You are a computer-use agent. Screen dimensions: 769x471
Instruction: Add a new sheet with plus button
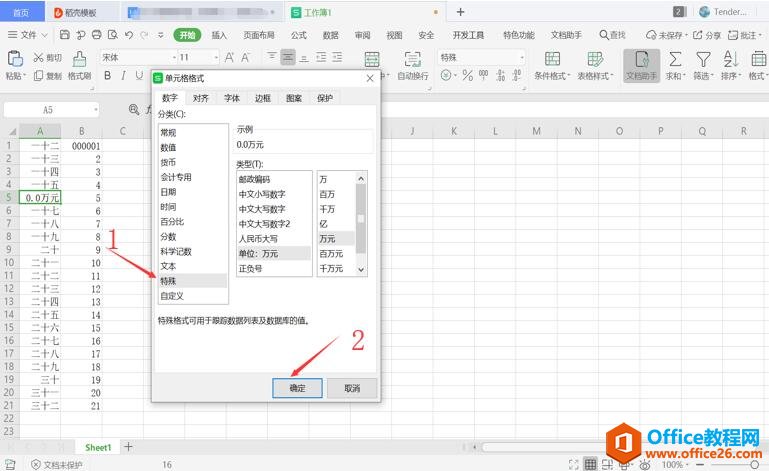pyautogui.click(x=128, y=446)
